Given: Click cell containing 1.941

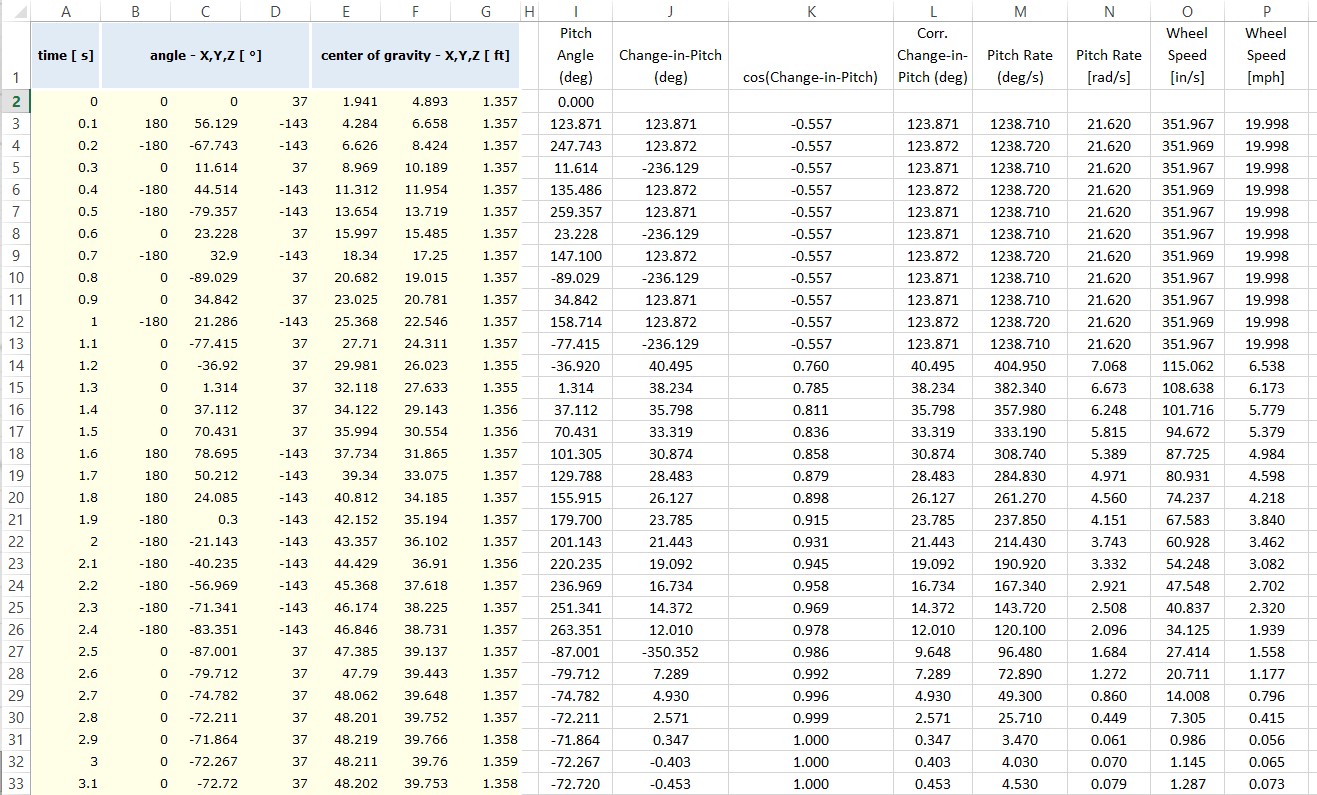Looking at the screenshot, I should pyautogui.click(x=345, y=102).
